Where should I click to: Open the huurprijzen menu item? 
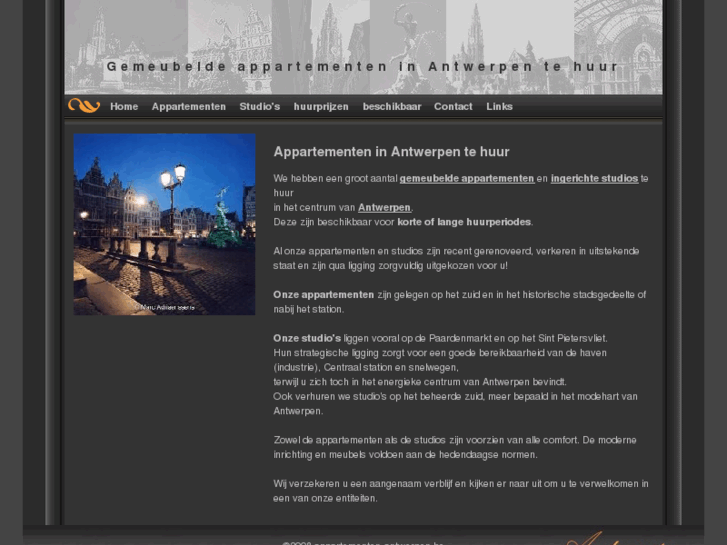pyautogui.click(x=321, y=107)
